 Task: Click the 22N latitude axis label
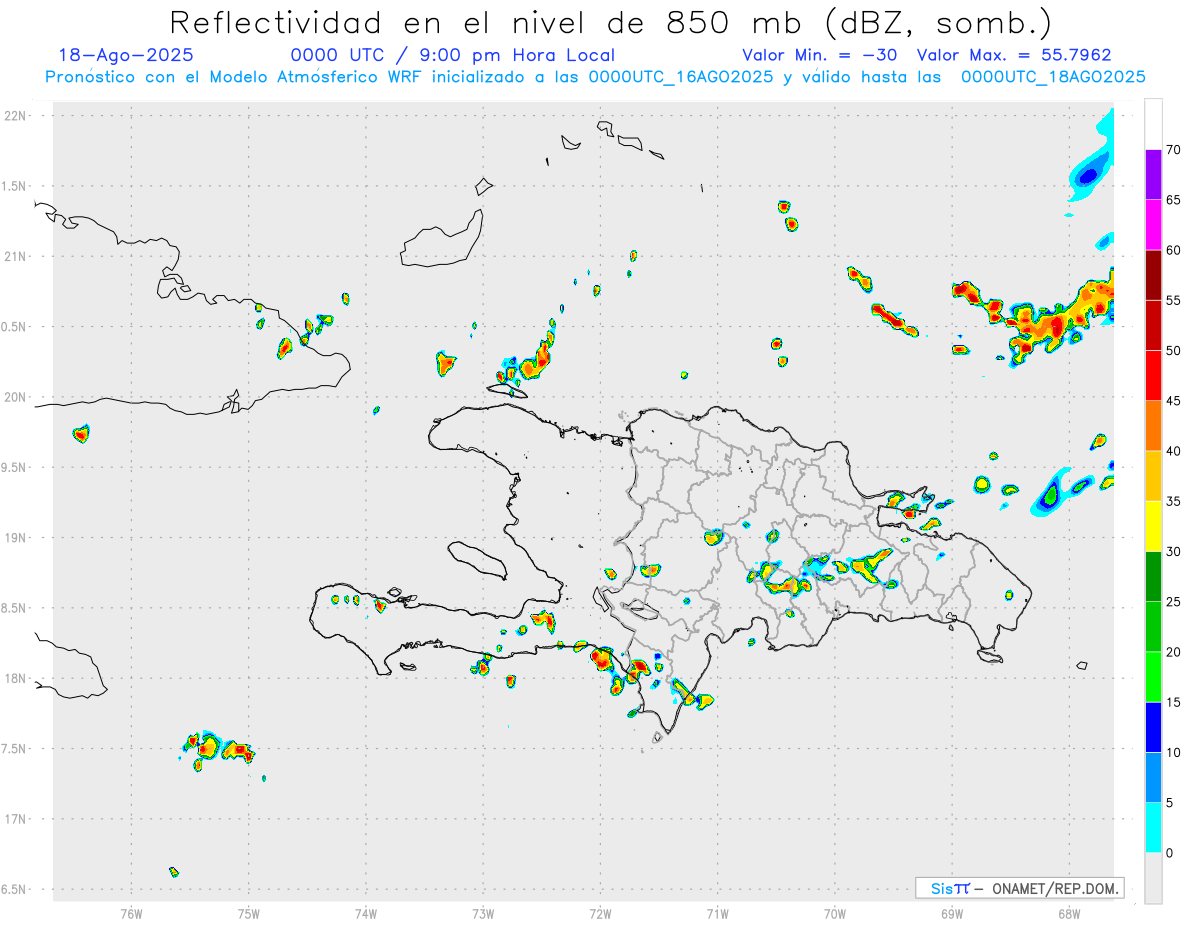coord(17,116)
